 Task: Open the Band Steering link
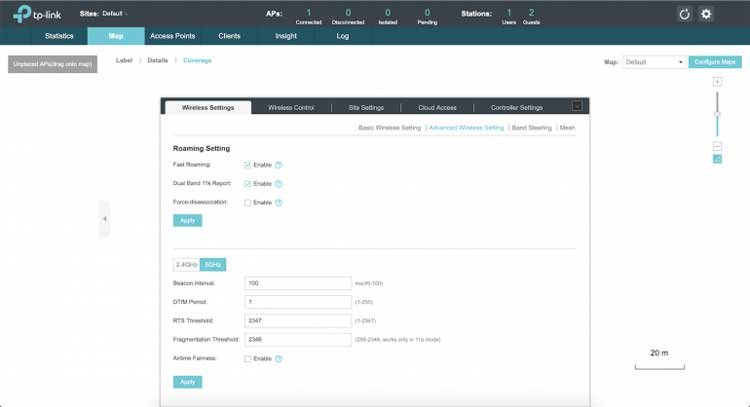[x=532, y=128]
